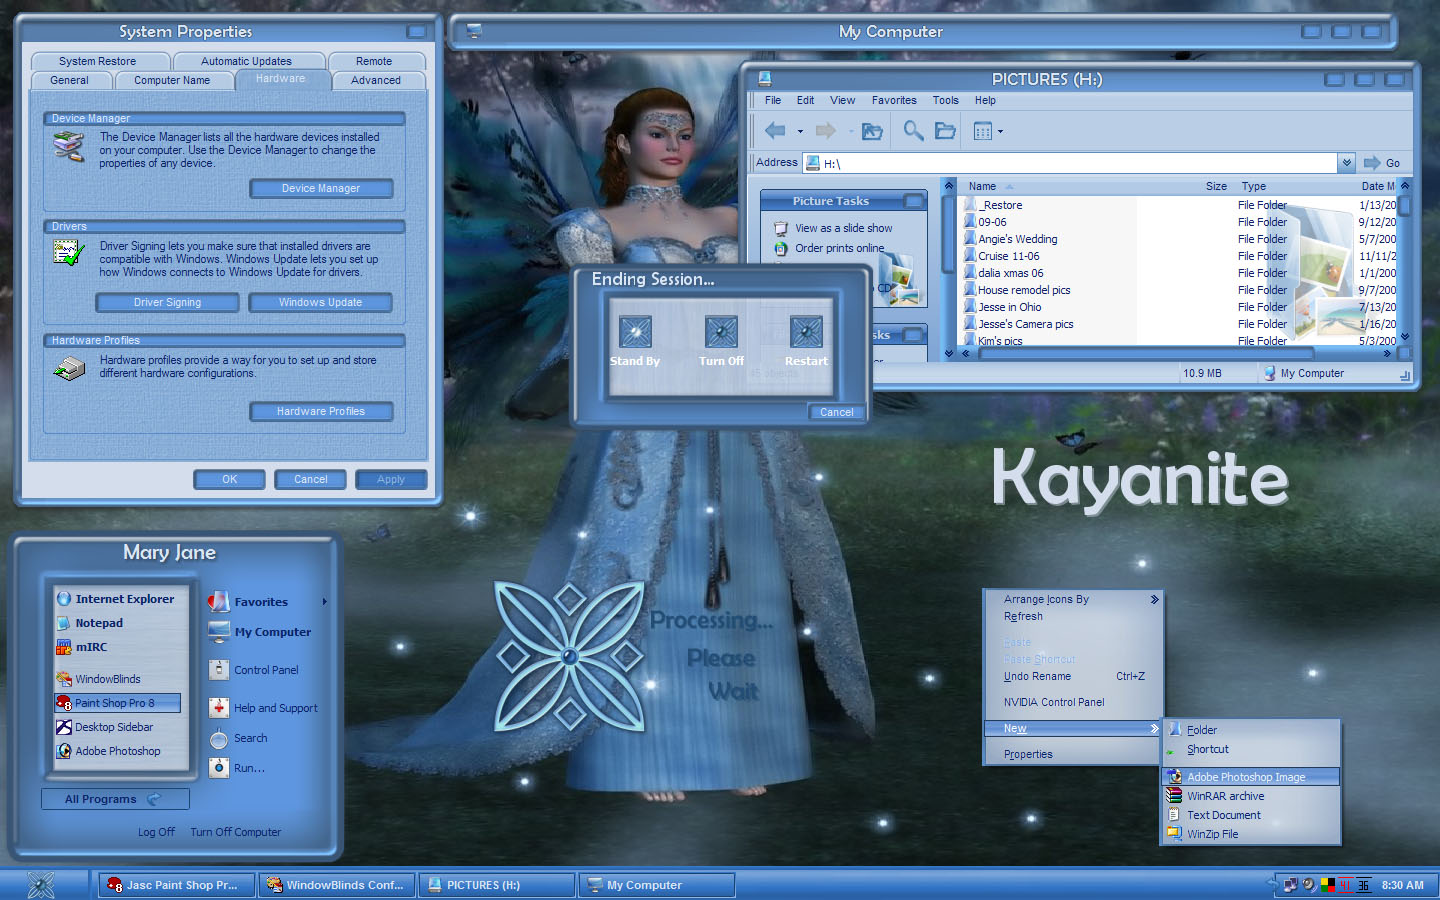
Task: Open the Tools menu
Action: click(945, 100)
